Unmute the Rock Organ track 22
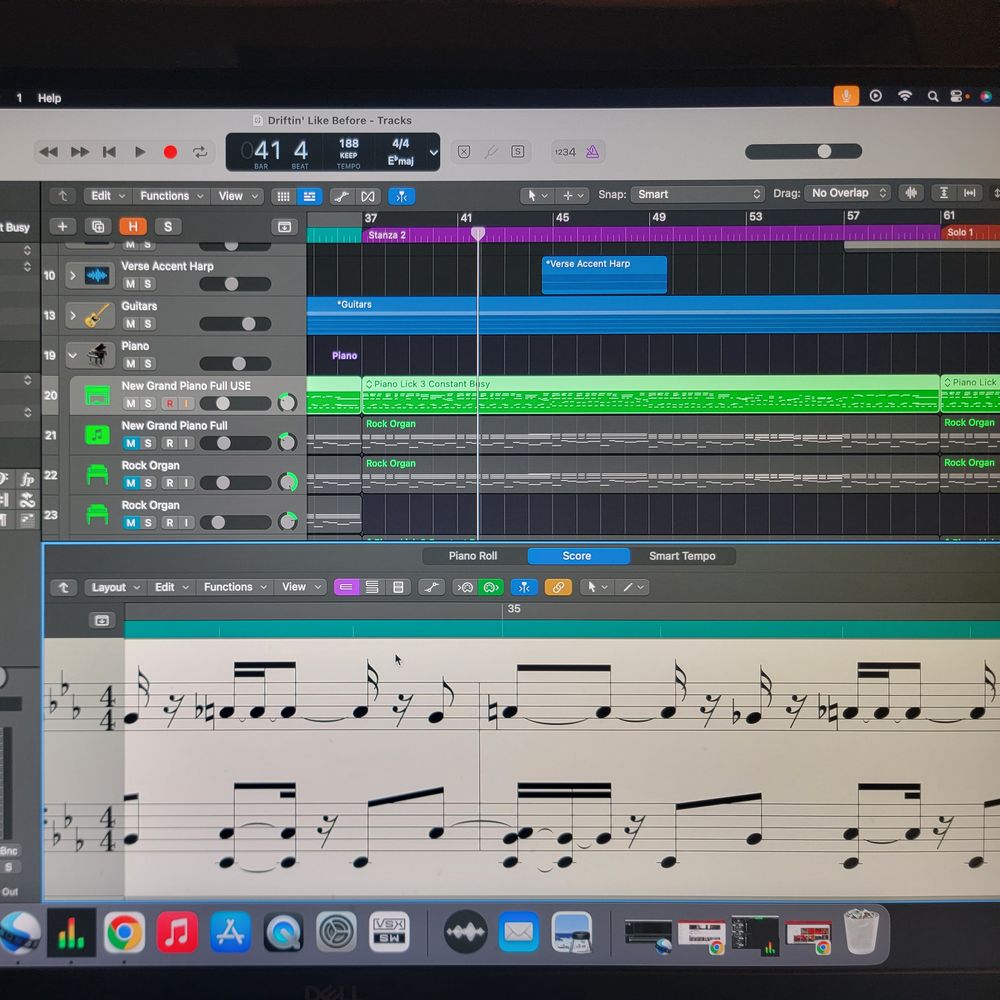Viewport: 1000px width, 1000px height. (130, 483)
